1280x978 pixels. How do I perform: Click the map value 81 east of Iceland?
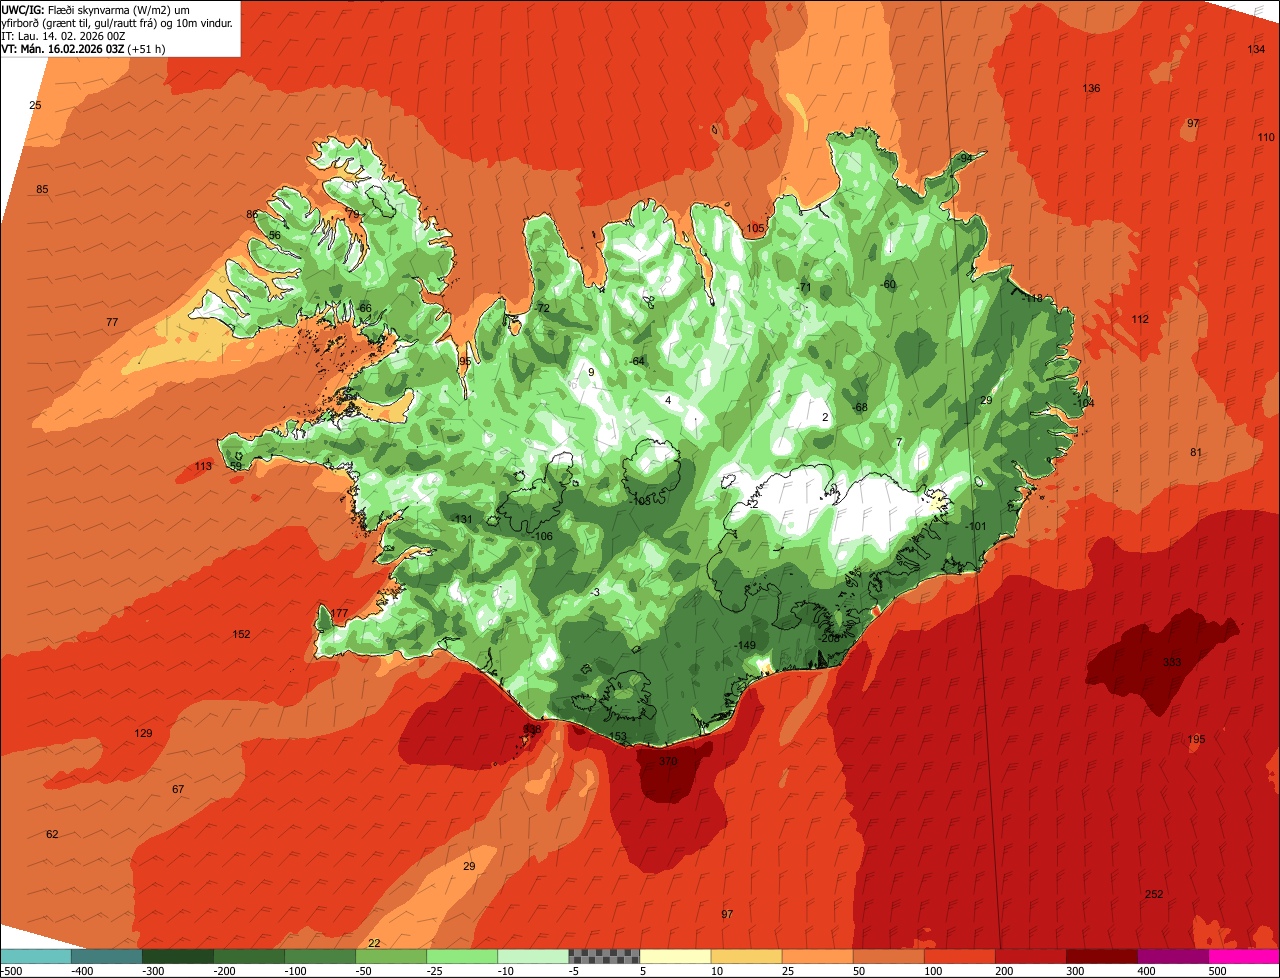(1196, 452)
